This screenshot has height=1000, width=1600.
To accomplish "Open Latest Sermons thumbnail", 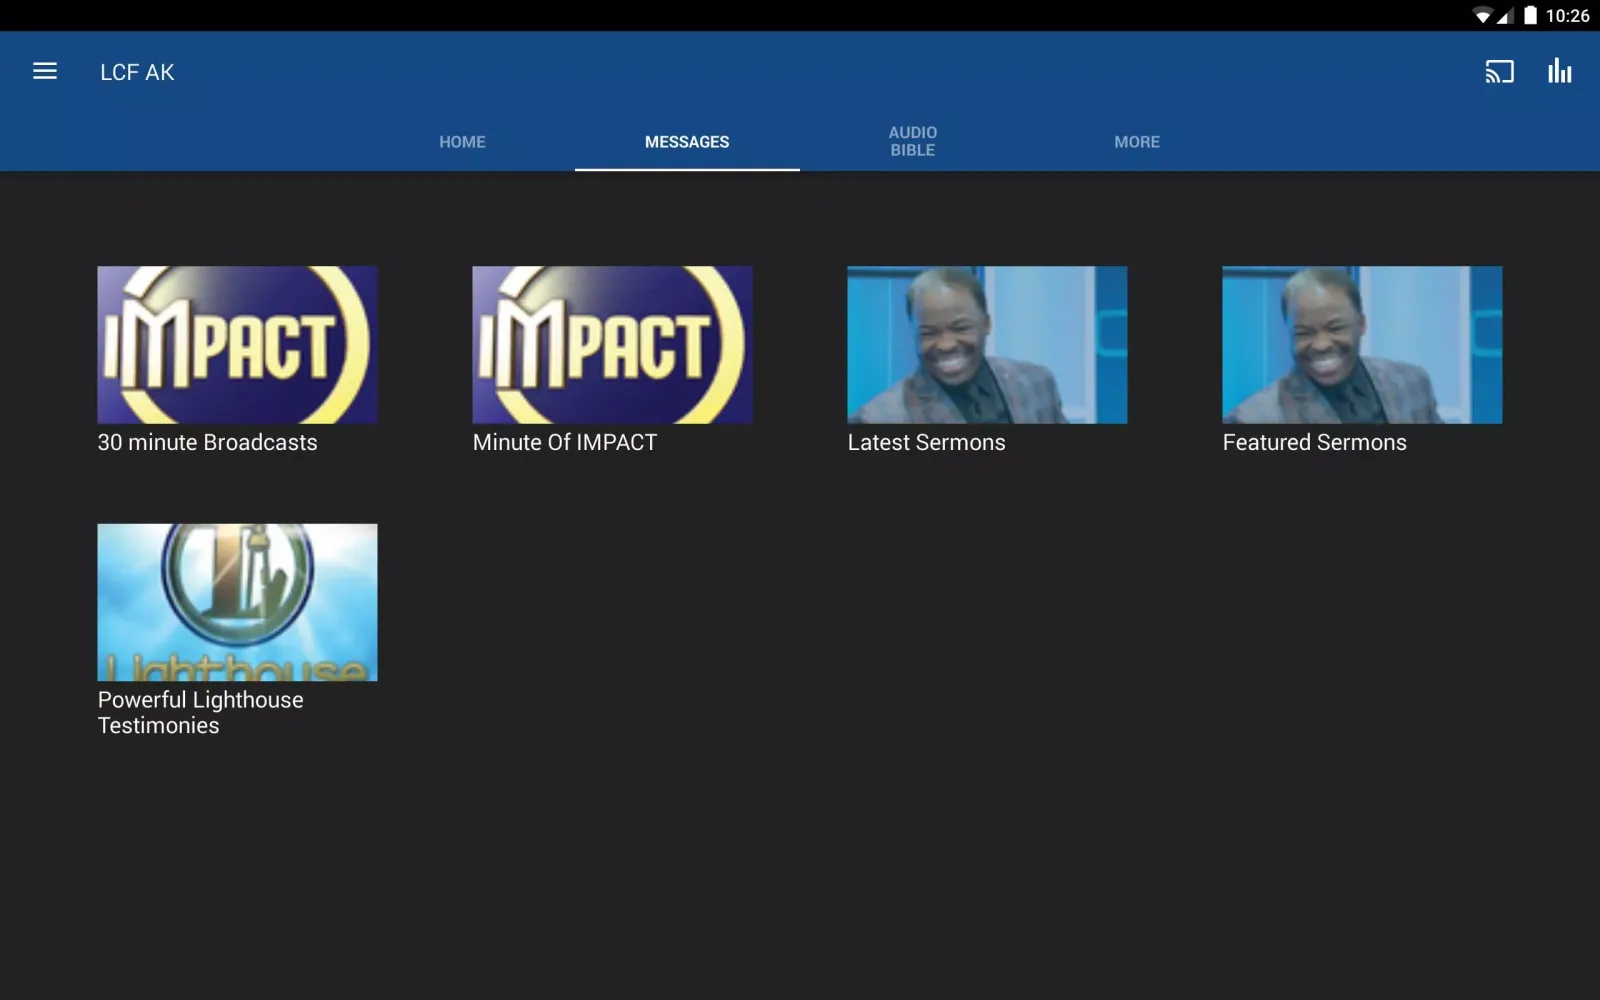I will tap(987, 344).
